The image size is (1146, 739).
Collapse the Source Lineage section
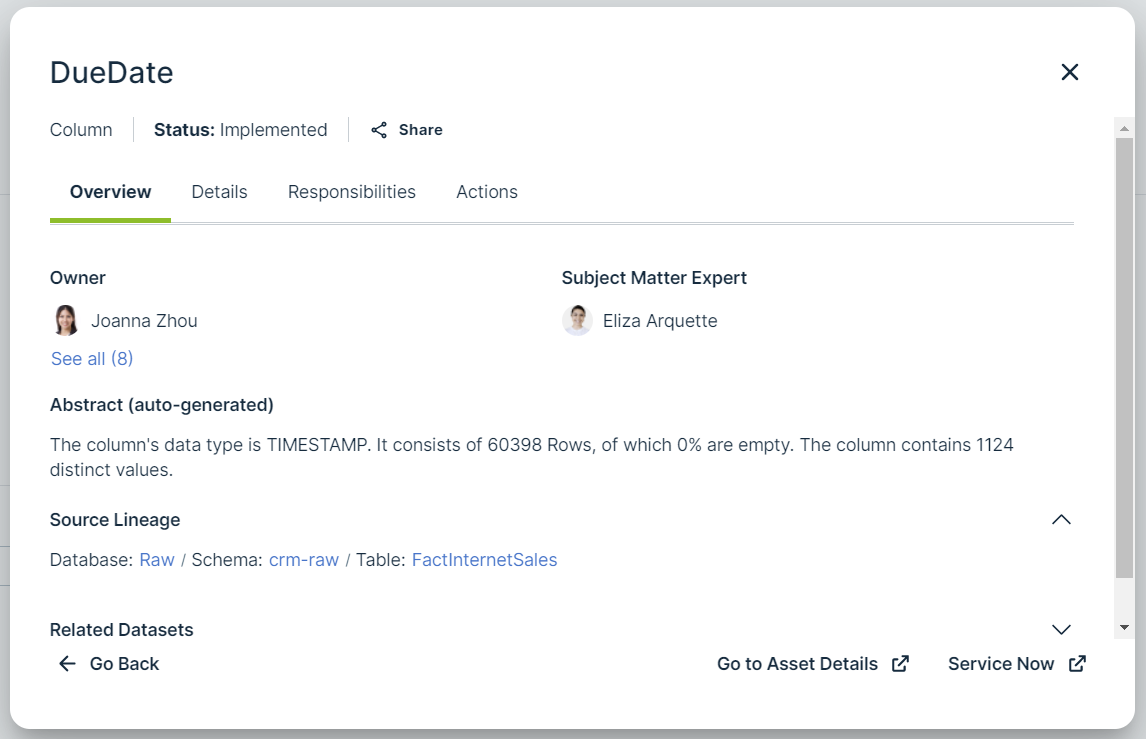tap(1061, 520)
